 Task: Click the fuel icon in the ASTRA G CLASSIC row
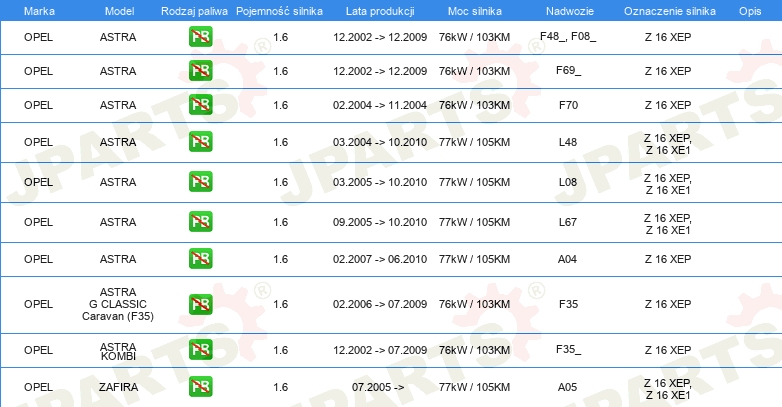coord(200,304)
